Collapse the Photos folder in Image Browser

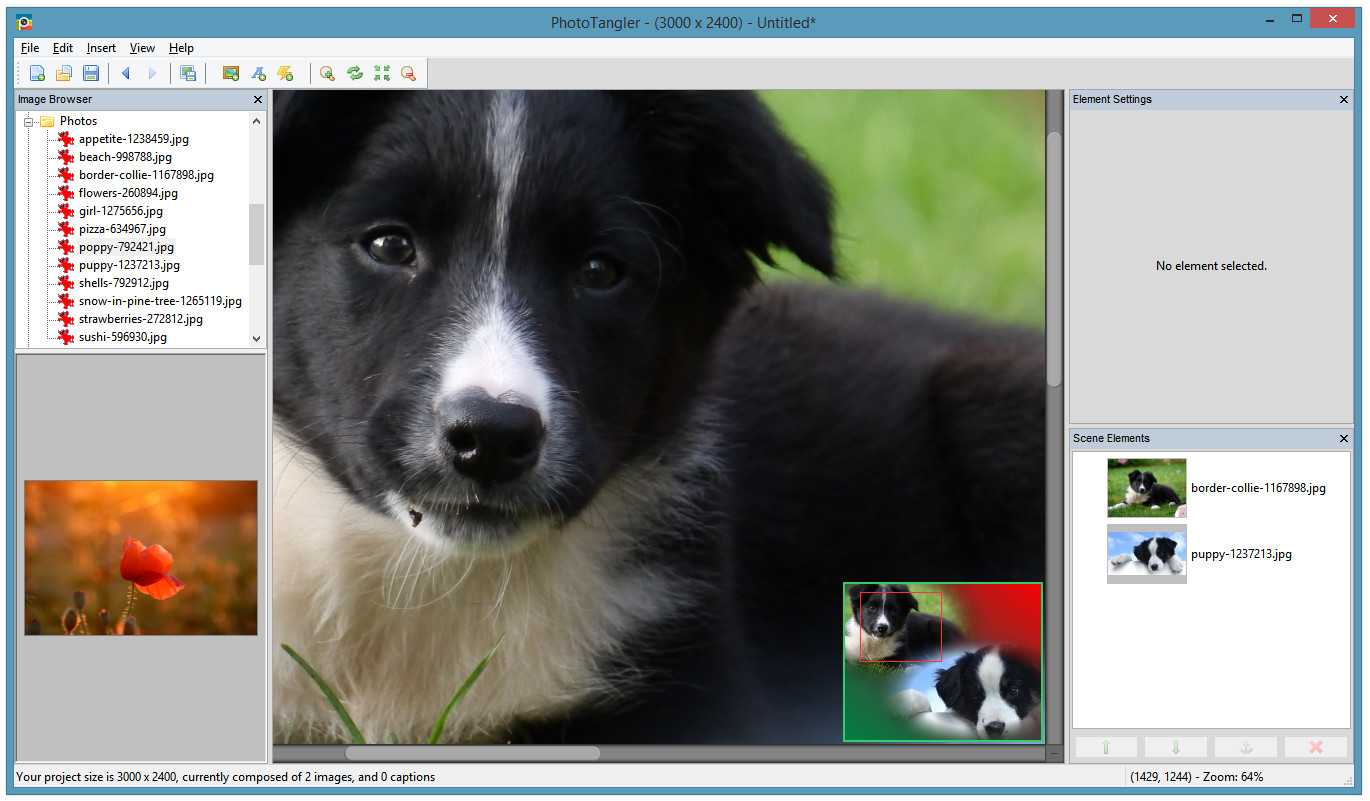pyautogui.click(x=27, y=120)
